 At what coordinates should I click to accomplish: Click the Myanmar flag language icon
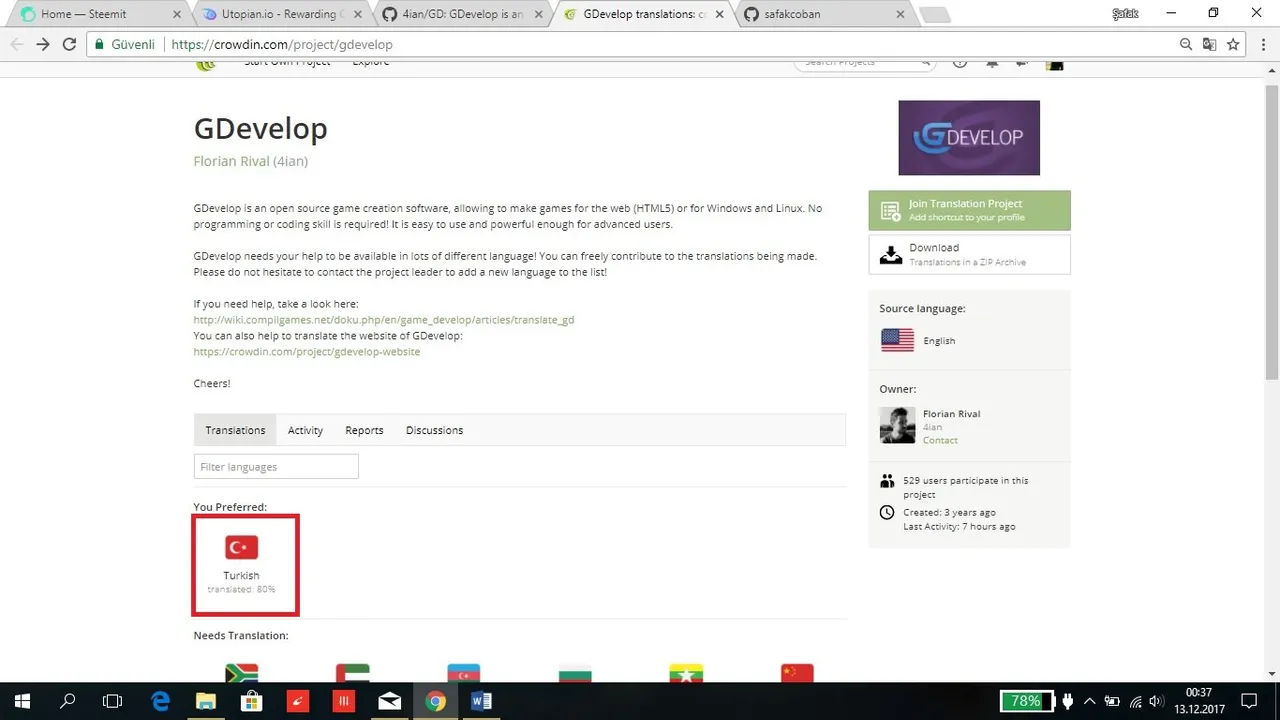click(686, 673)
